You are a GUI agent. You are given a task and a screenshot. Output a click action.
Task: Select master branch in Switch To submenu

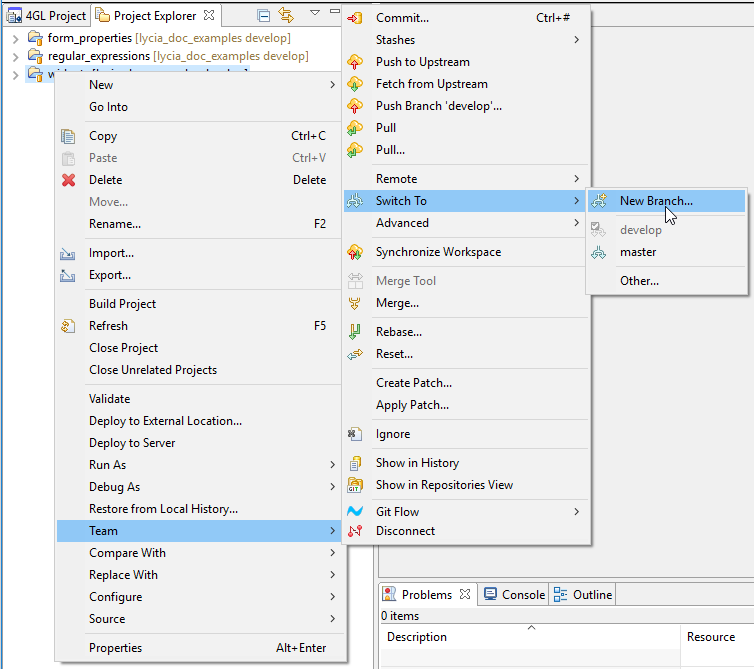(637, 252)
